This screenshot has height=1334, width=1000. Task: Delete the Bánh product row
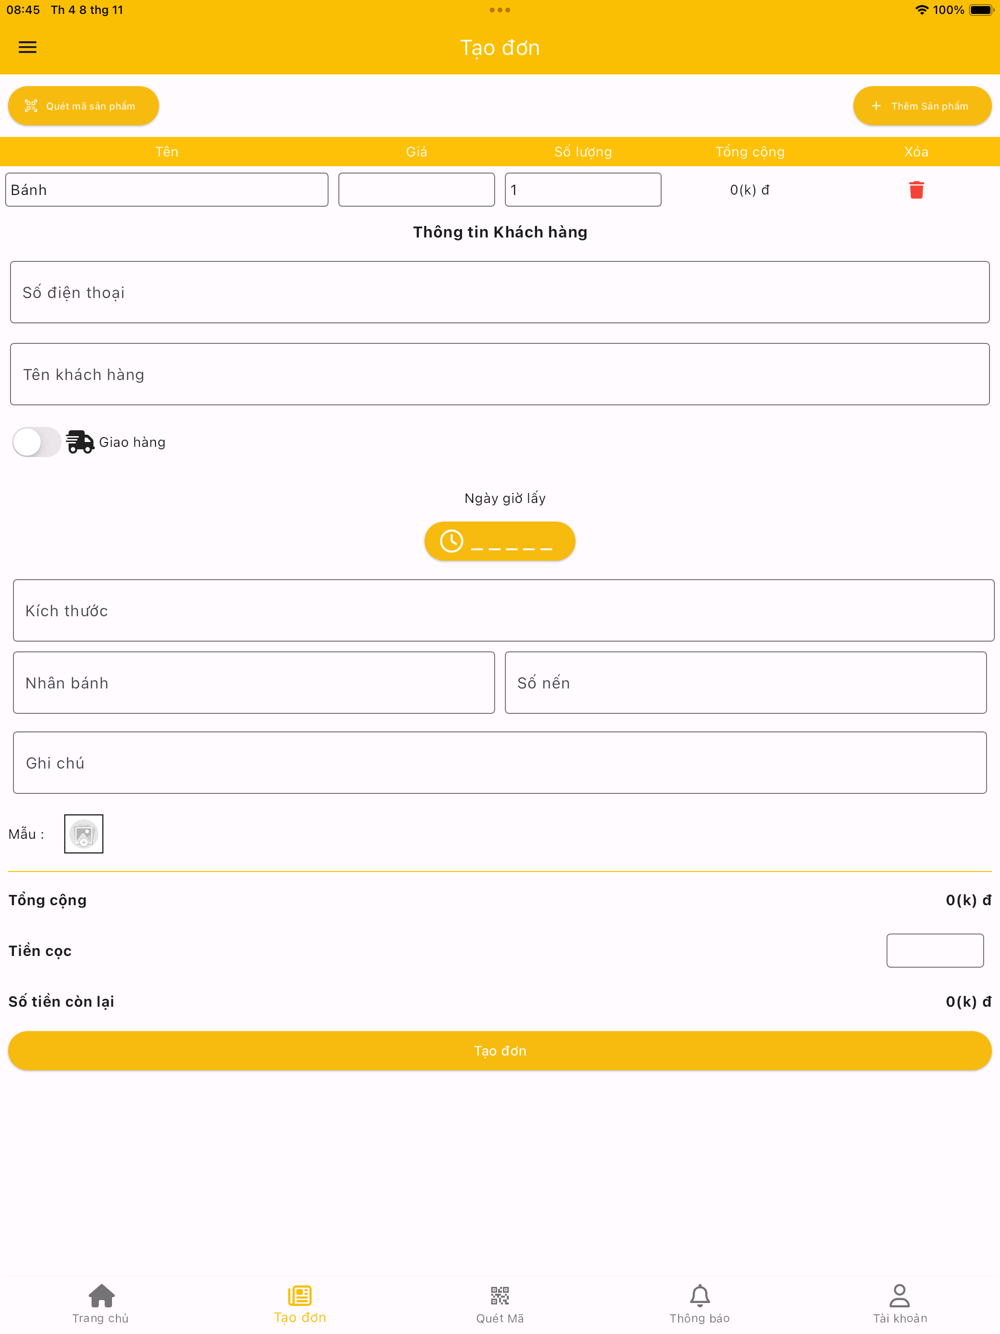tap(916, 190)
